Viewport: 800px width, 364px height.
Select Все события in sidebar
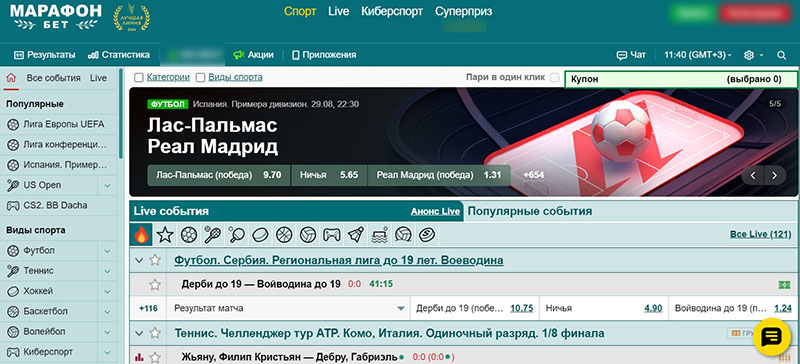[54, 78]
